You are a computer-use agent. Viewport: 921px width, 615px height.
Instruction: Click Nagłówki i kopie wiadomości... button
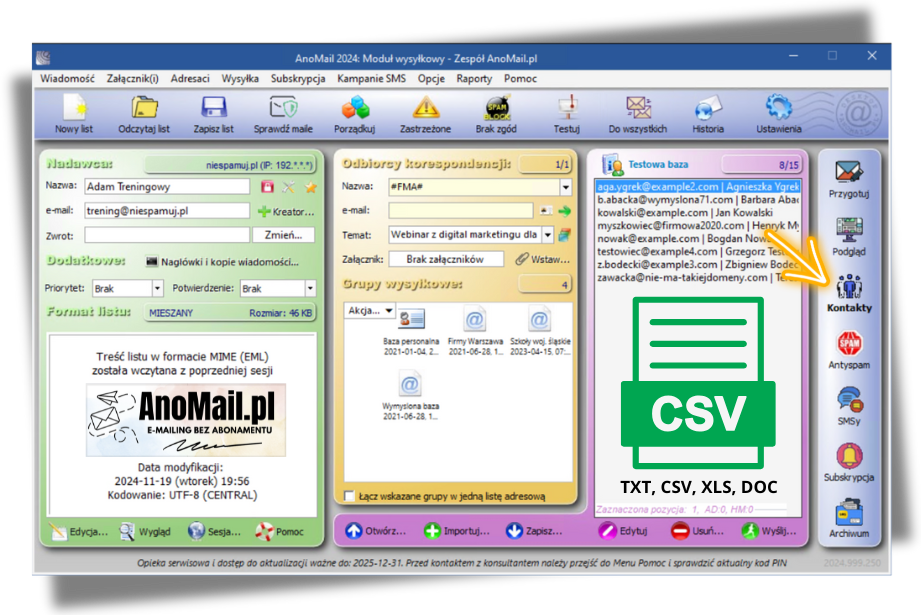pos(222,262)
